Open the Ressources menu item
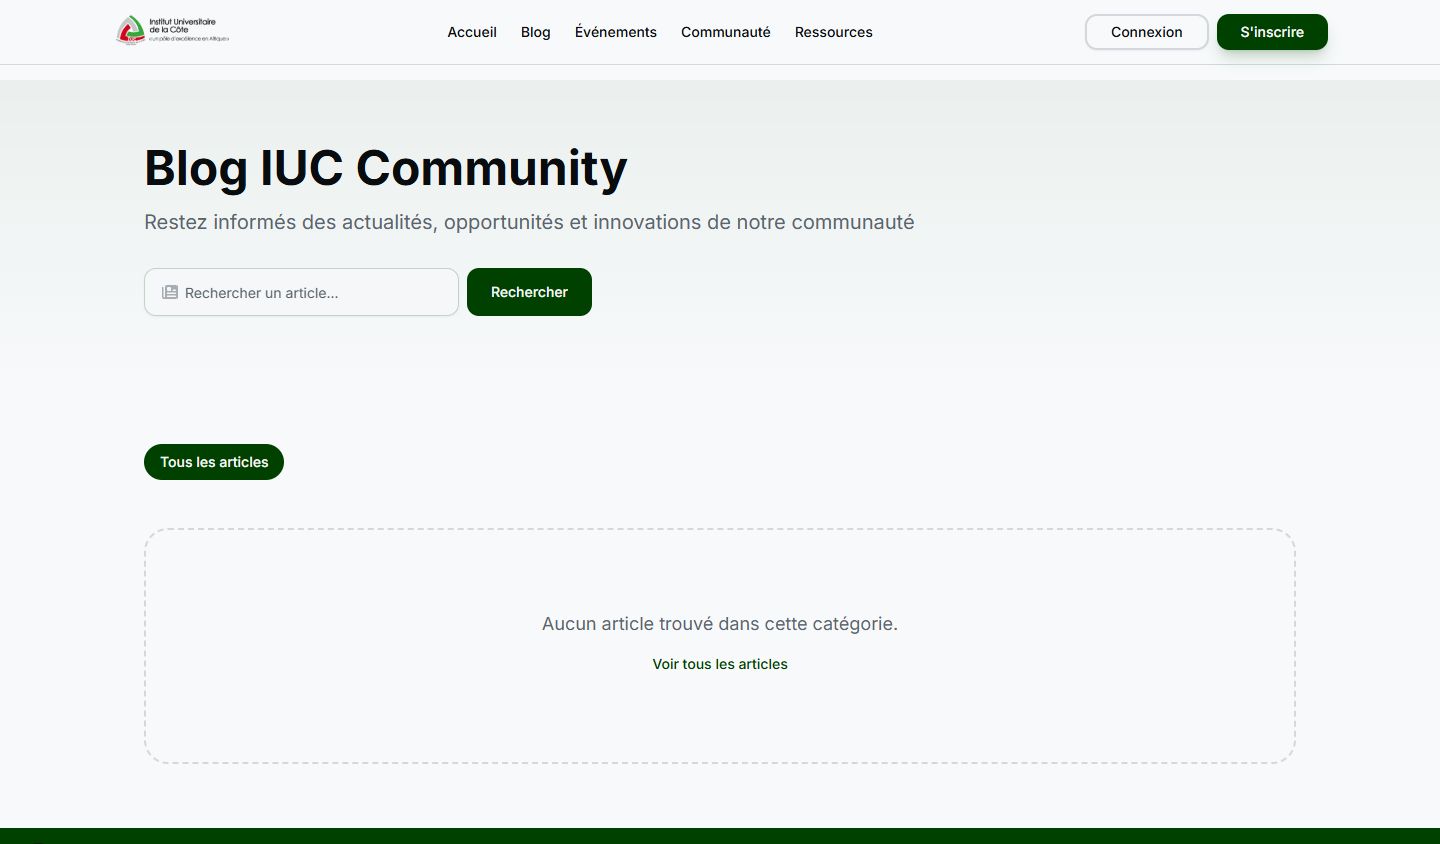The width and height of the screenshot is (1440, 844). click(834, 32)
